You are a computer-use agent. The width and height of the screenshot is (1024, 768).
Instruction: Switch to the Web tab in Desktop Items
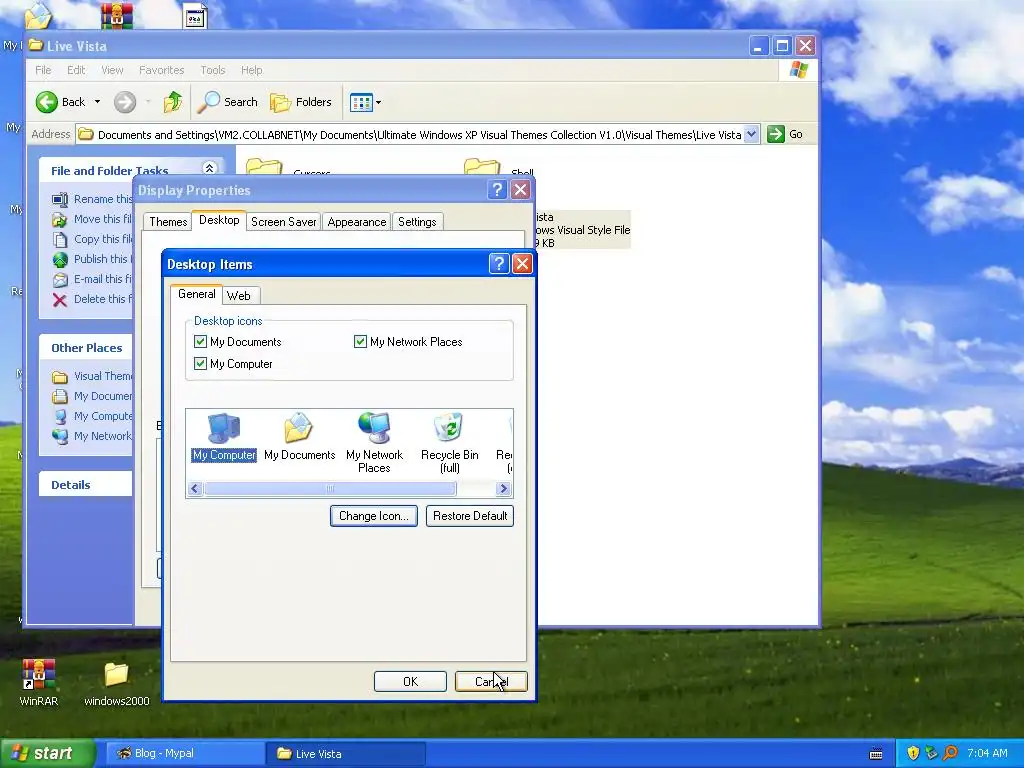tap(238, 296)
